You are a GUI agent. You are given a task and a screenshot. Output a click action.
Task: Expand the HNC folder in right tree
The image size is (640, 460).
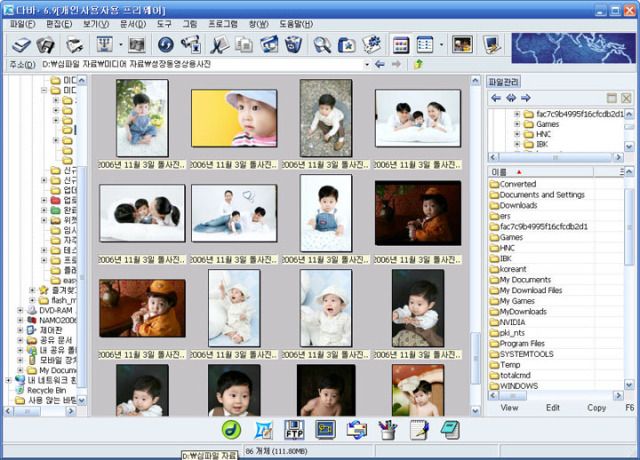click(x=517, y=134)
